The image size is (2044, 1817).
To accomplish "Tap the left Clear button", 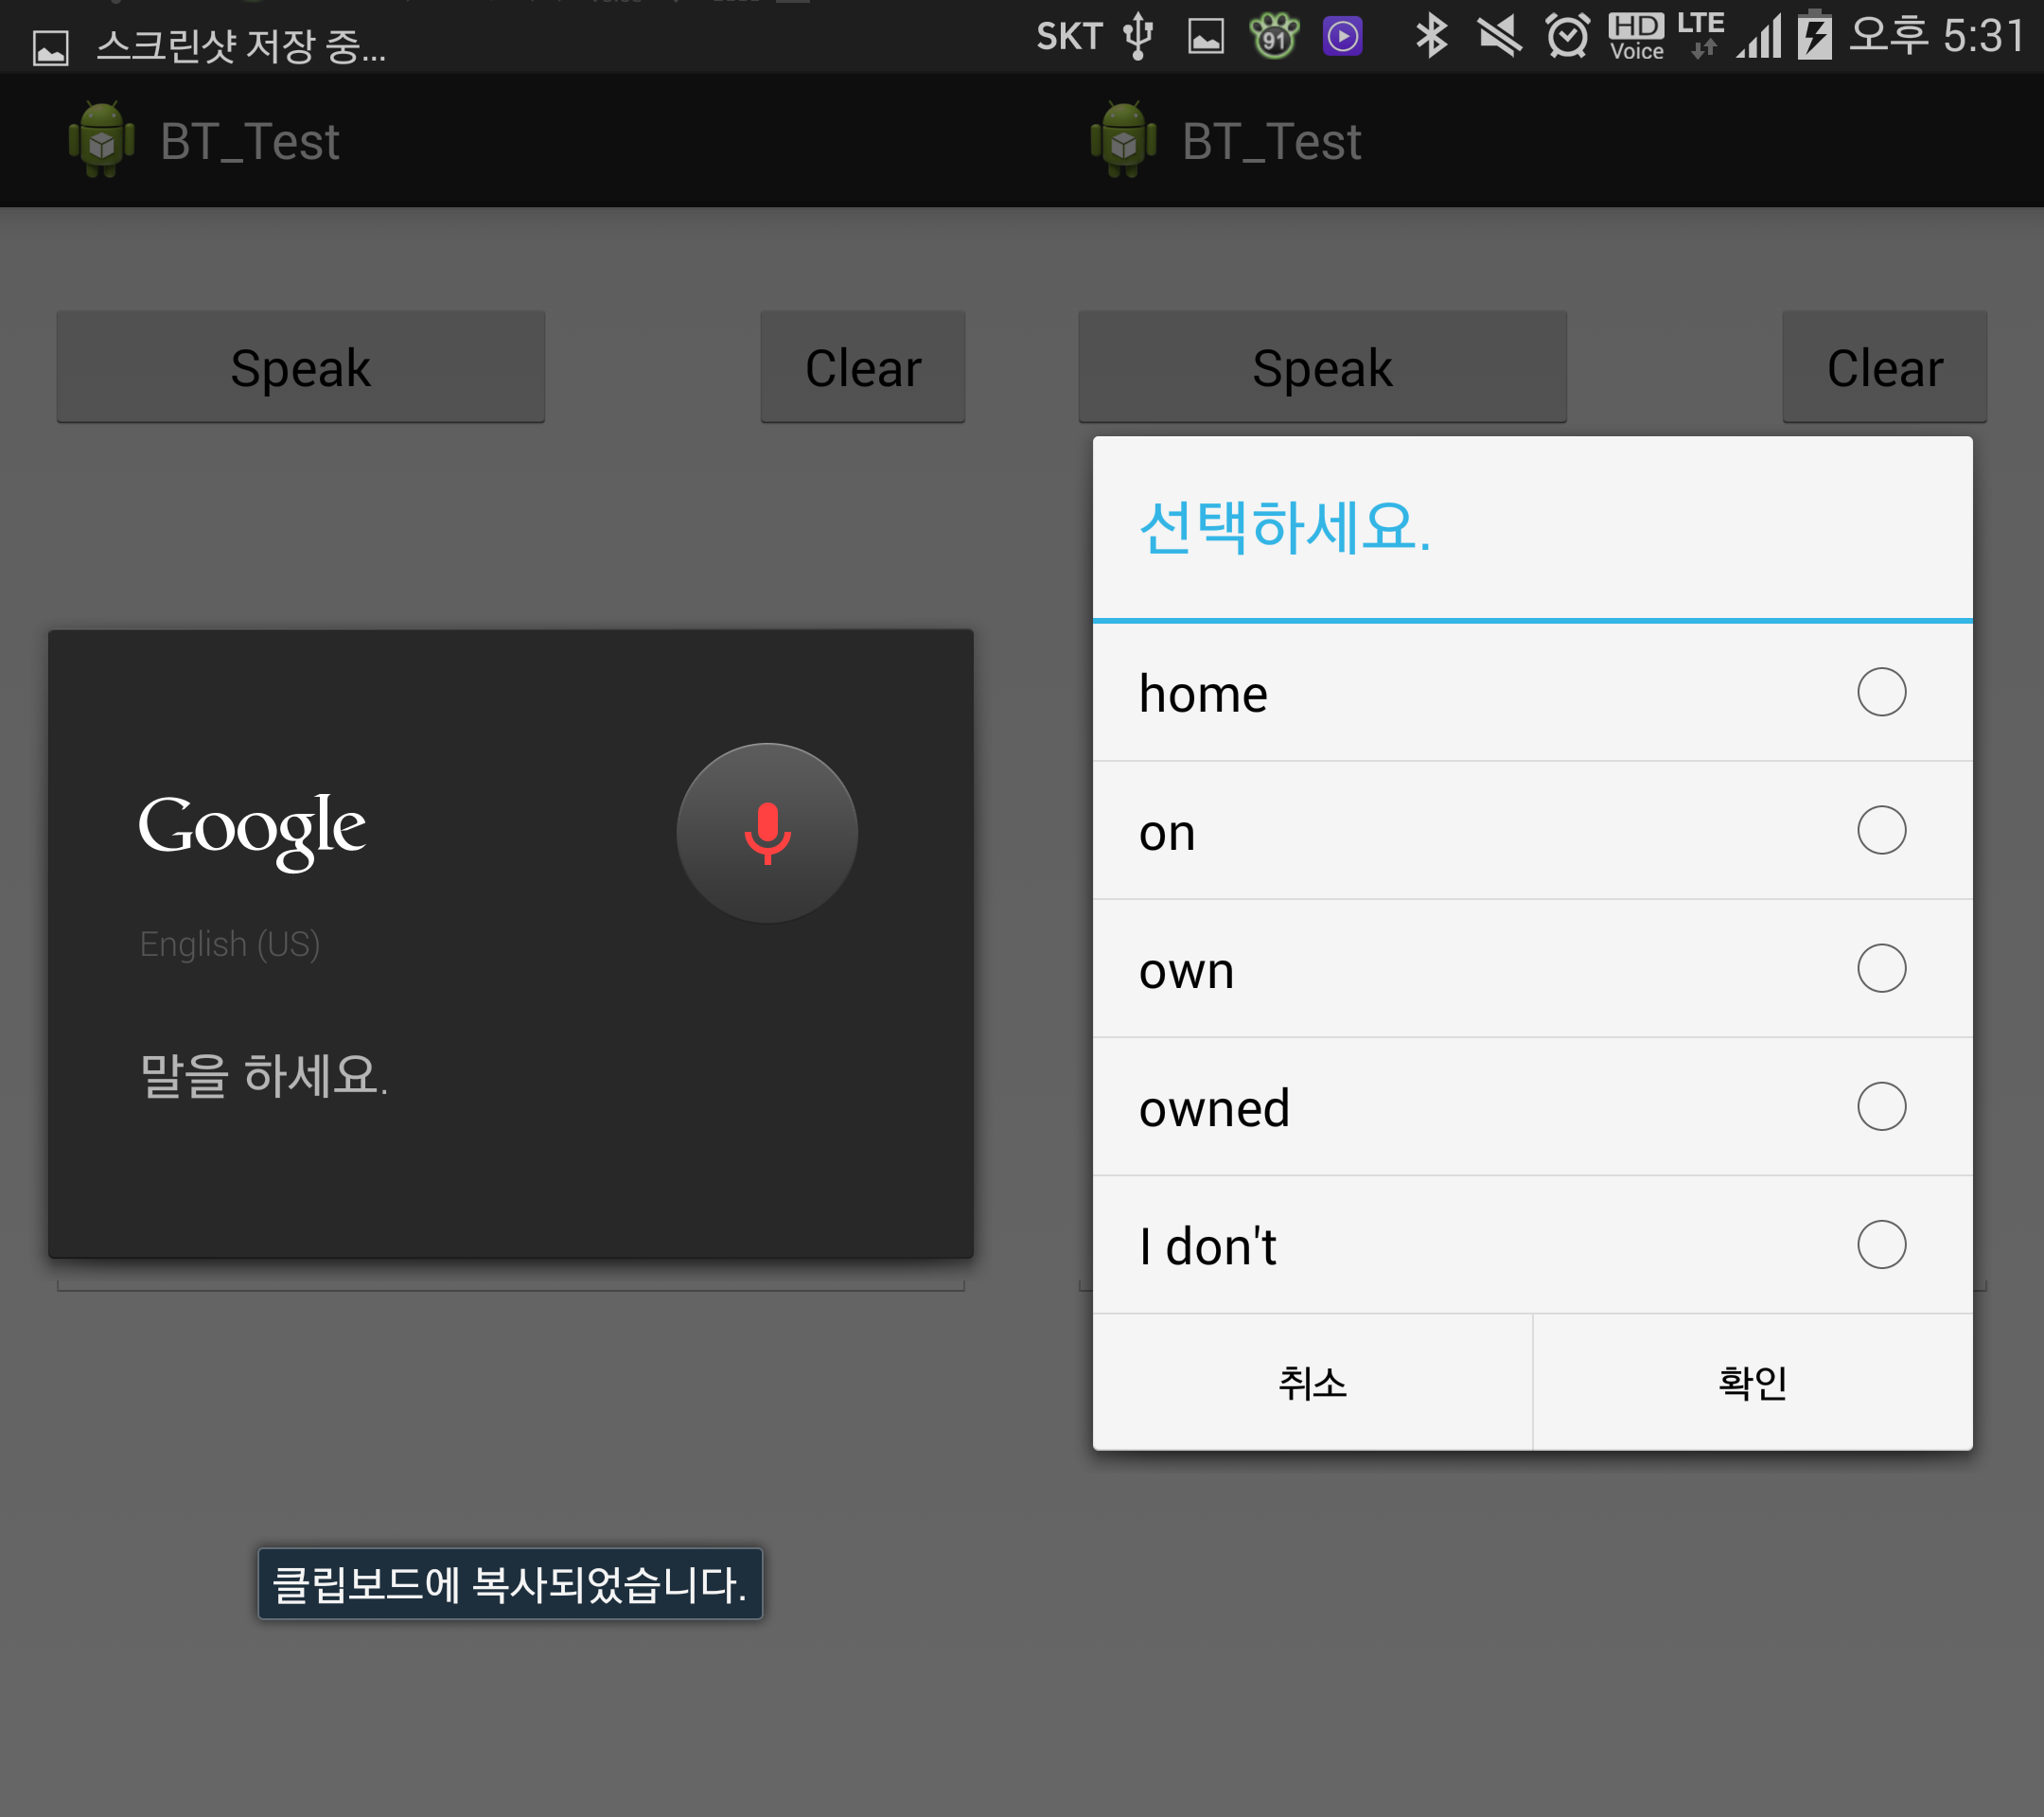I will pyautogui.click(x=863, y=367).
